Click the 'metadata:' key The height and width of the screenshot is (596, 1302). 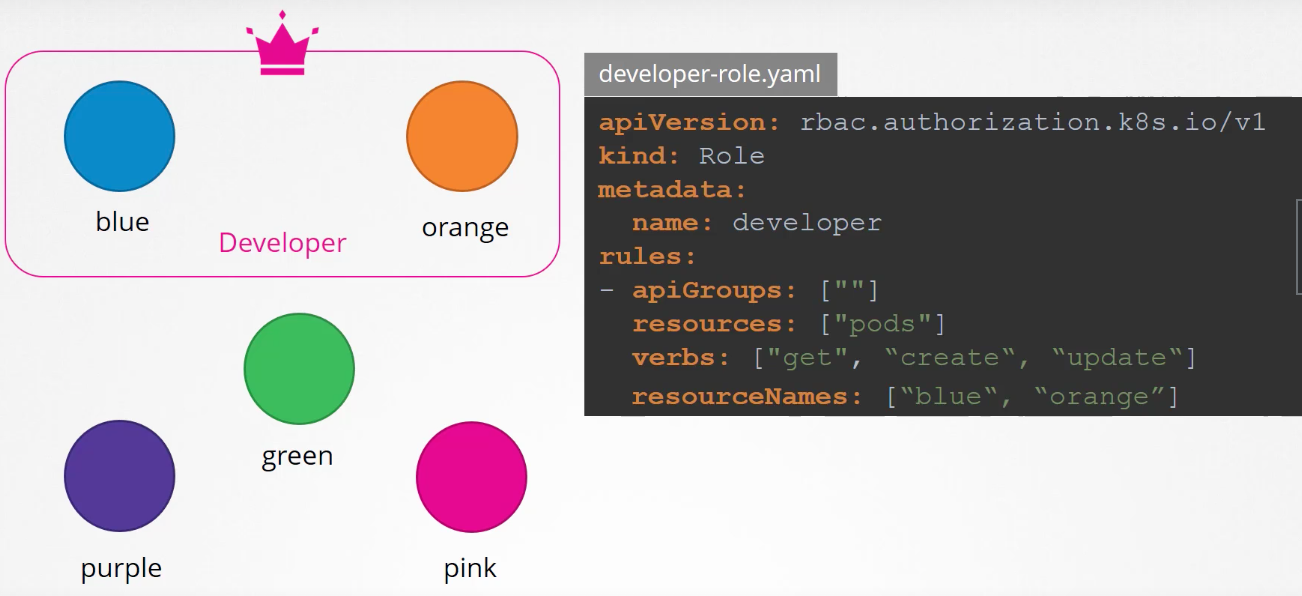pos(673,189)
